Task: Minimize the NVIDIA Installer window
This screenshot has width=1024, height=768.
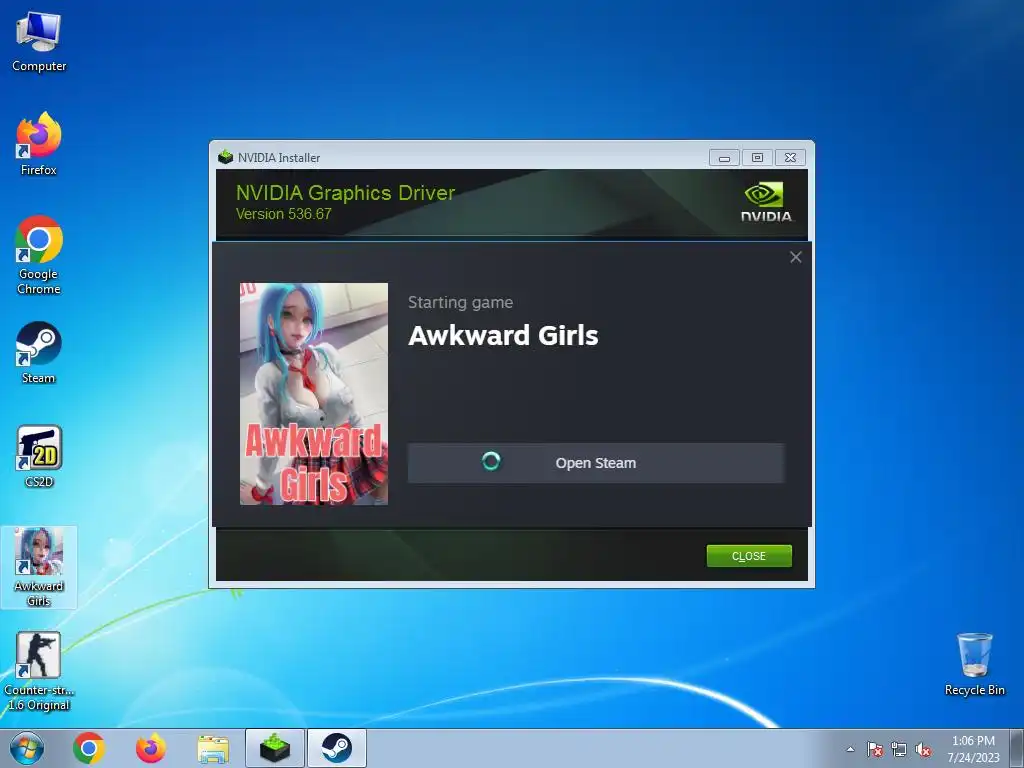Action: coord(724,157)
